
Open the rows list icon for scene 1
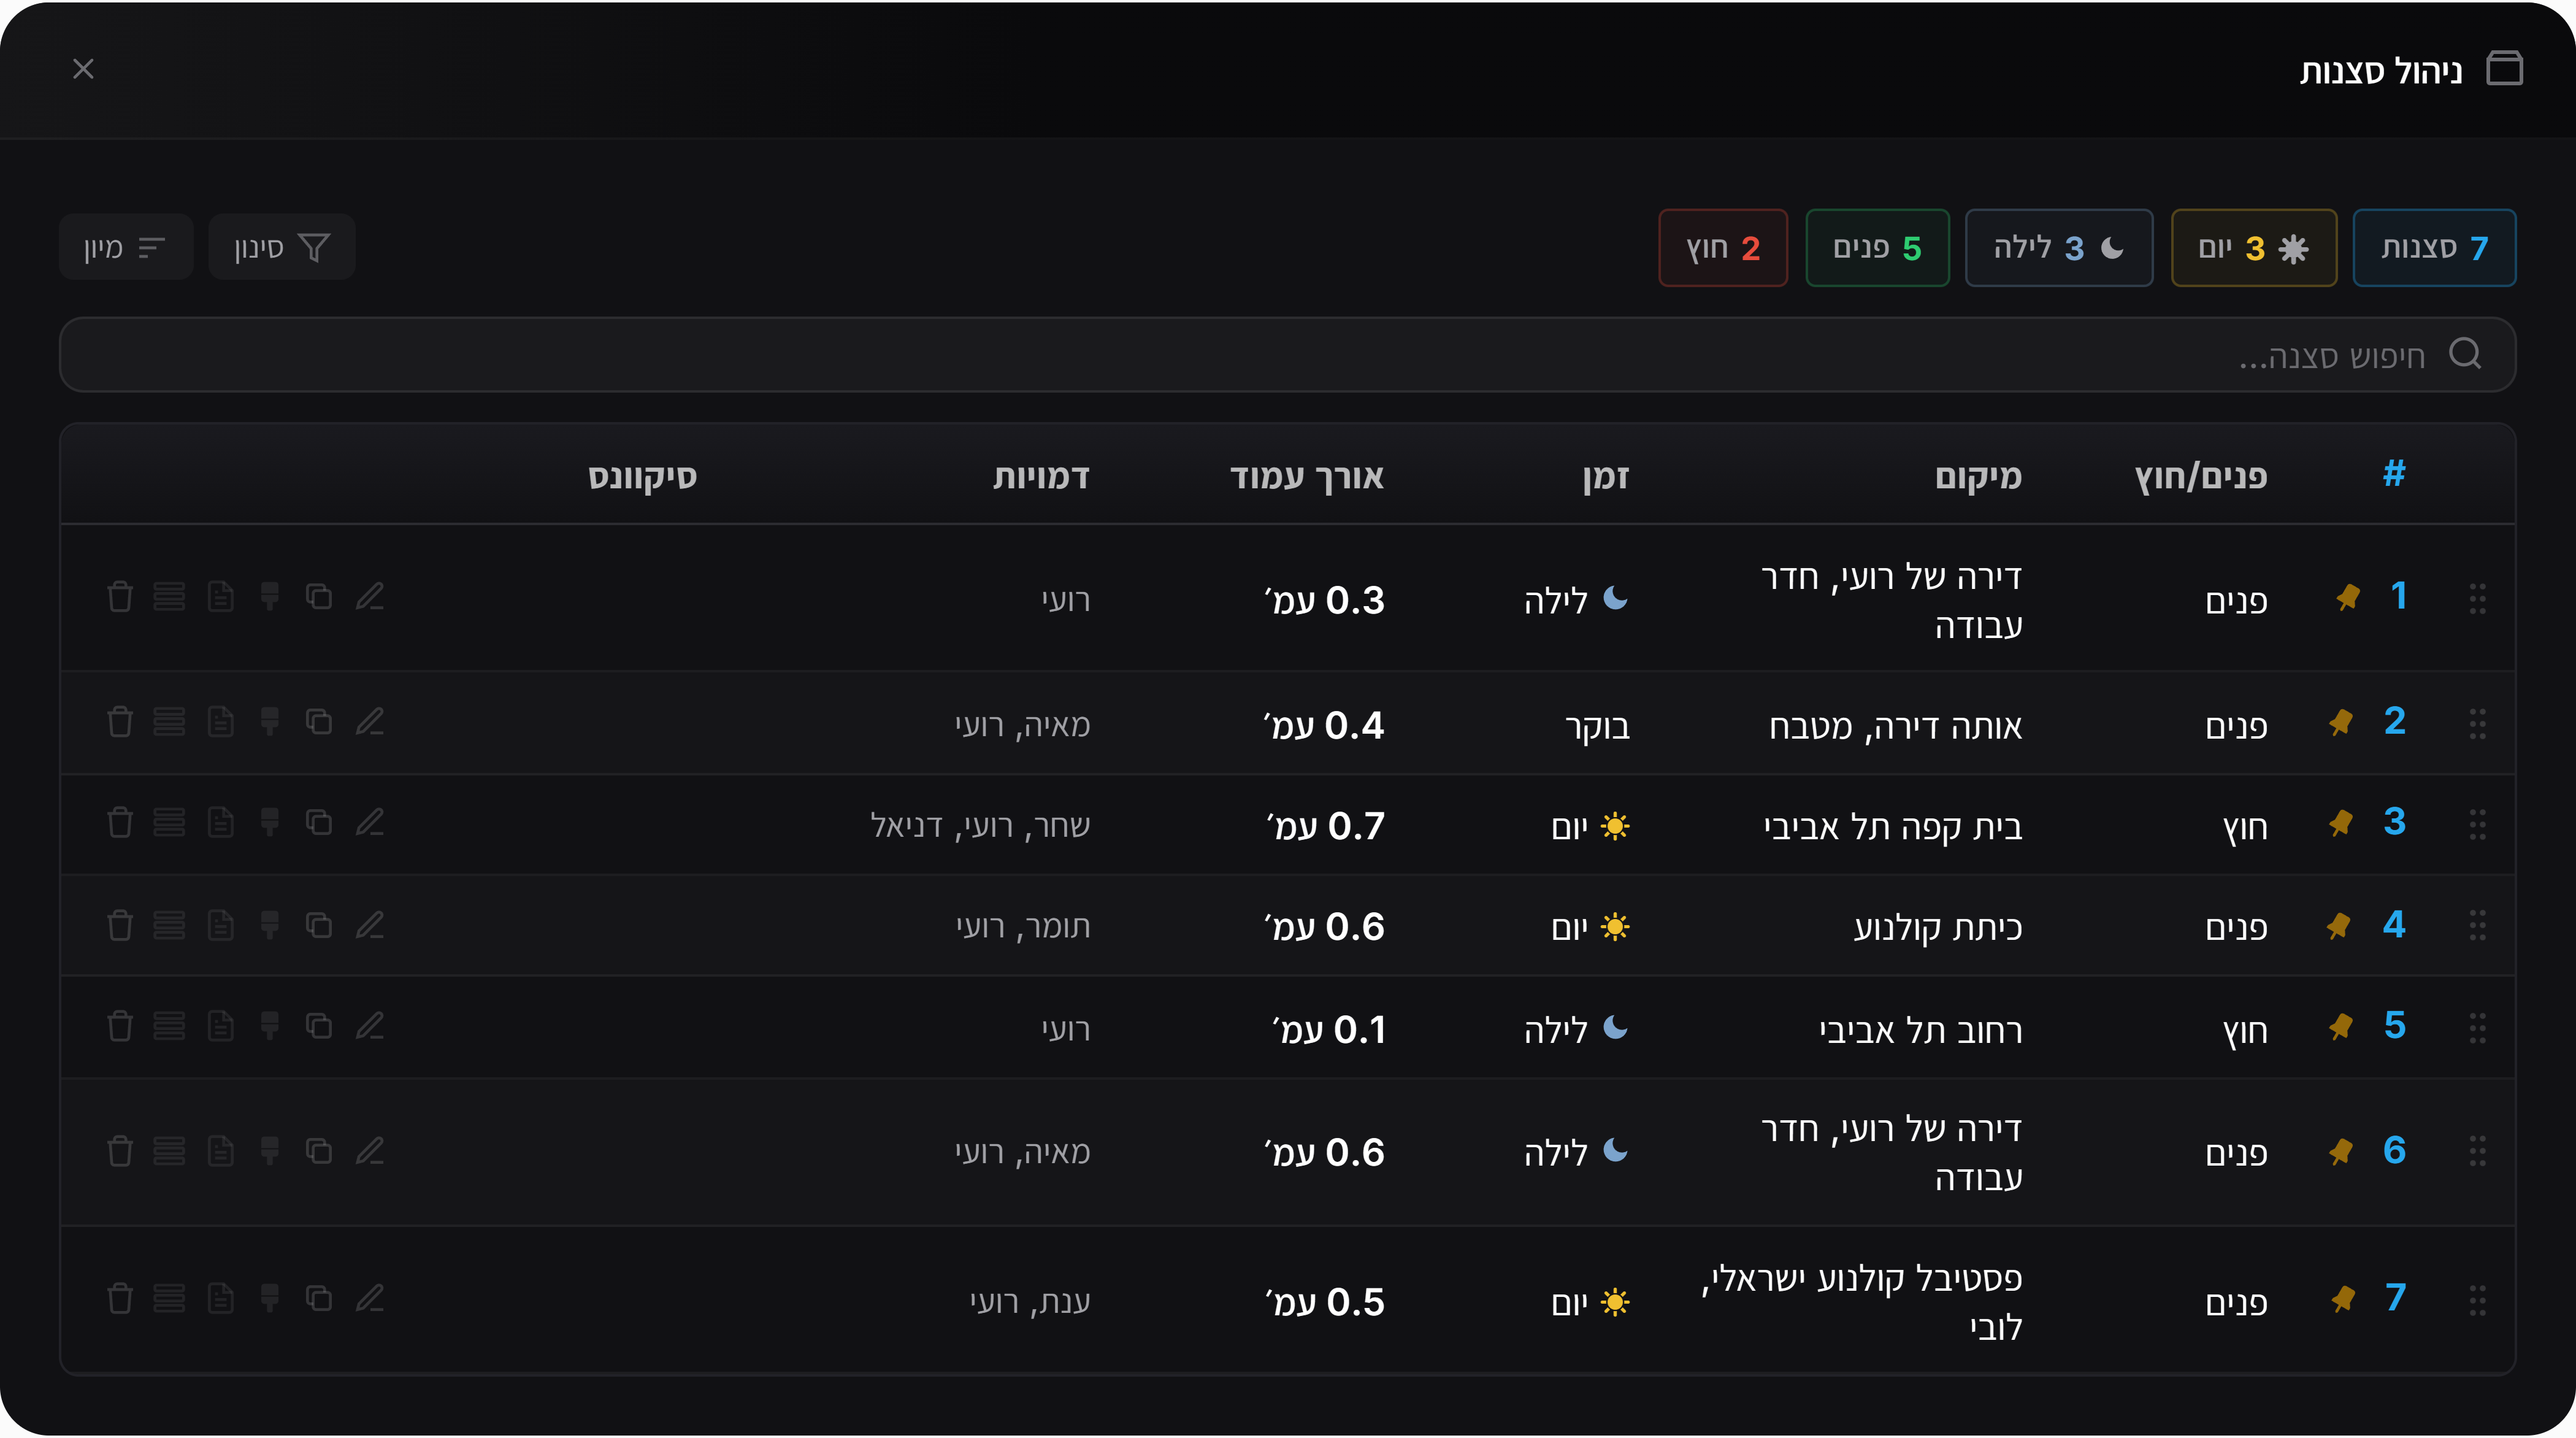[169, 597]
